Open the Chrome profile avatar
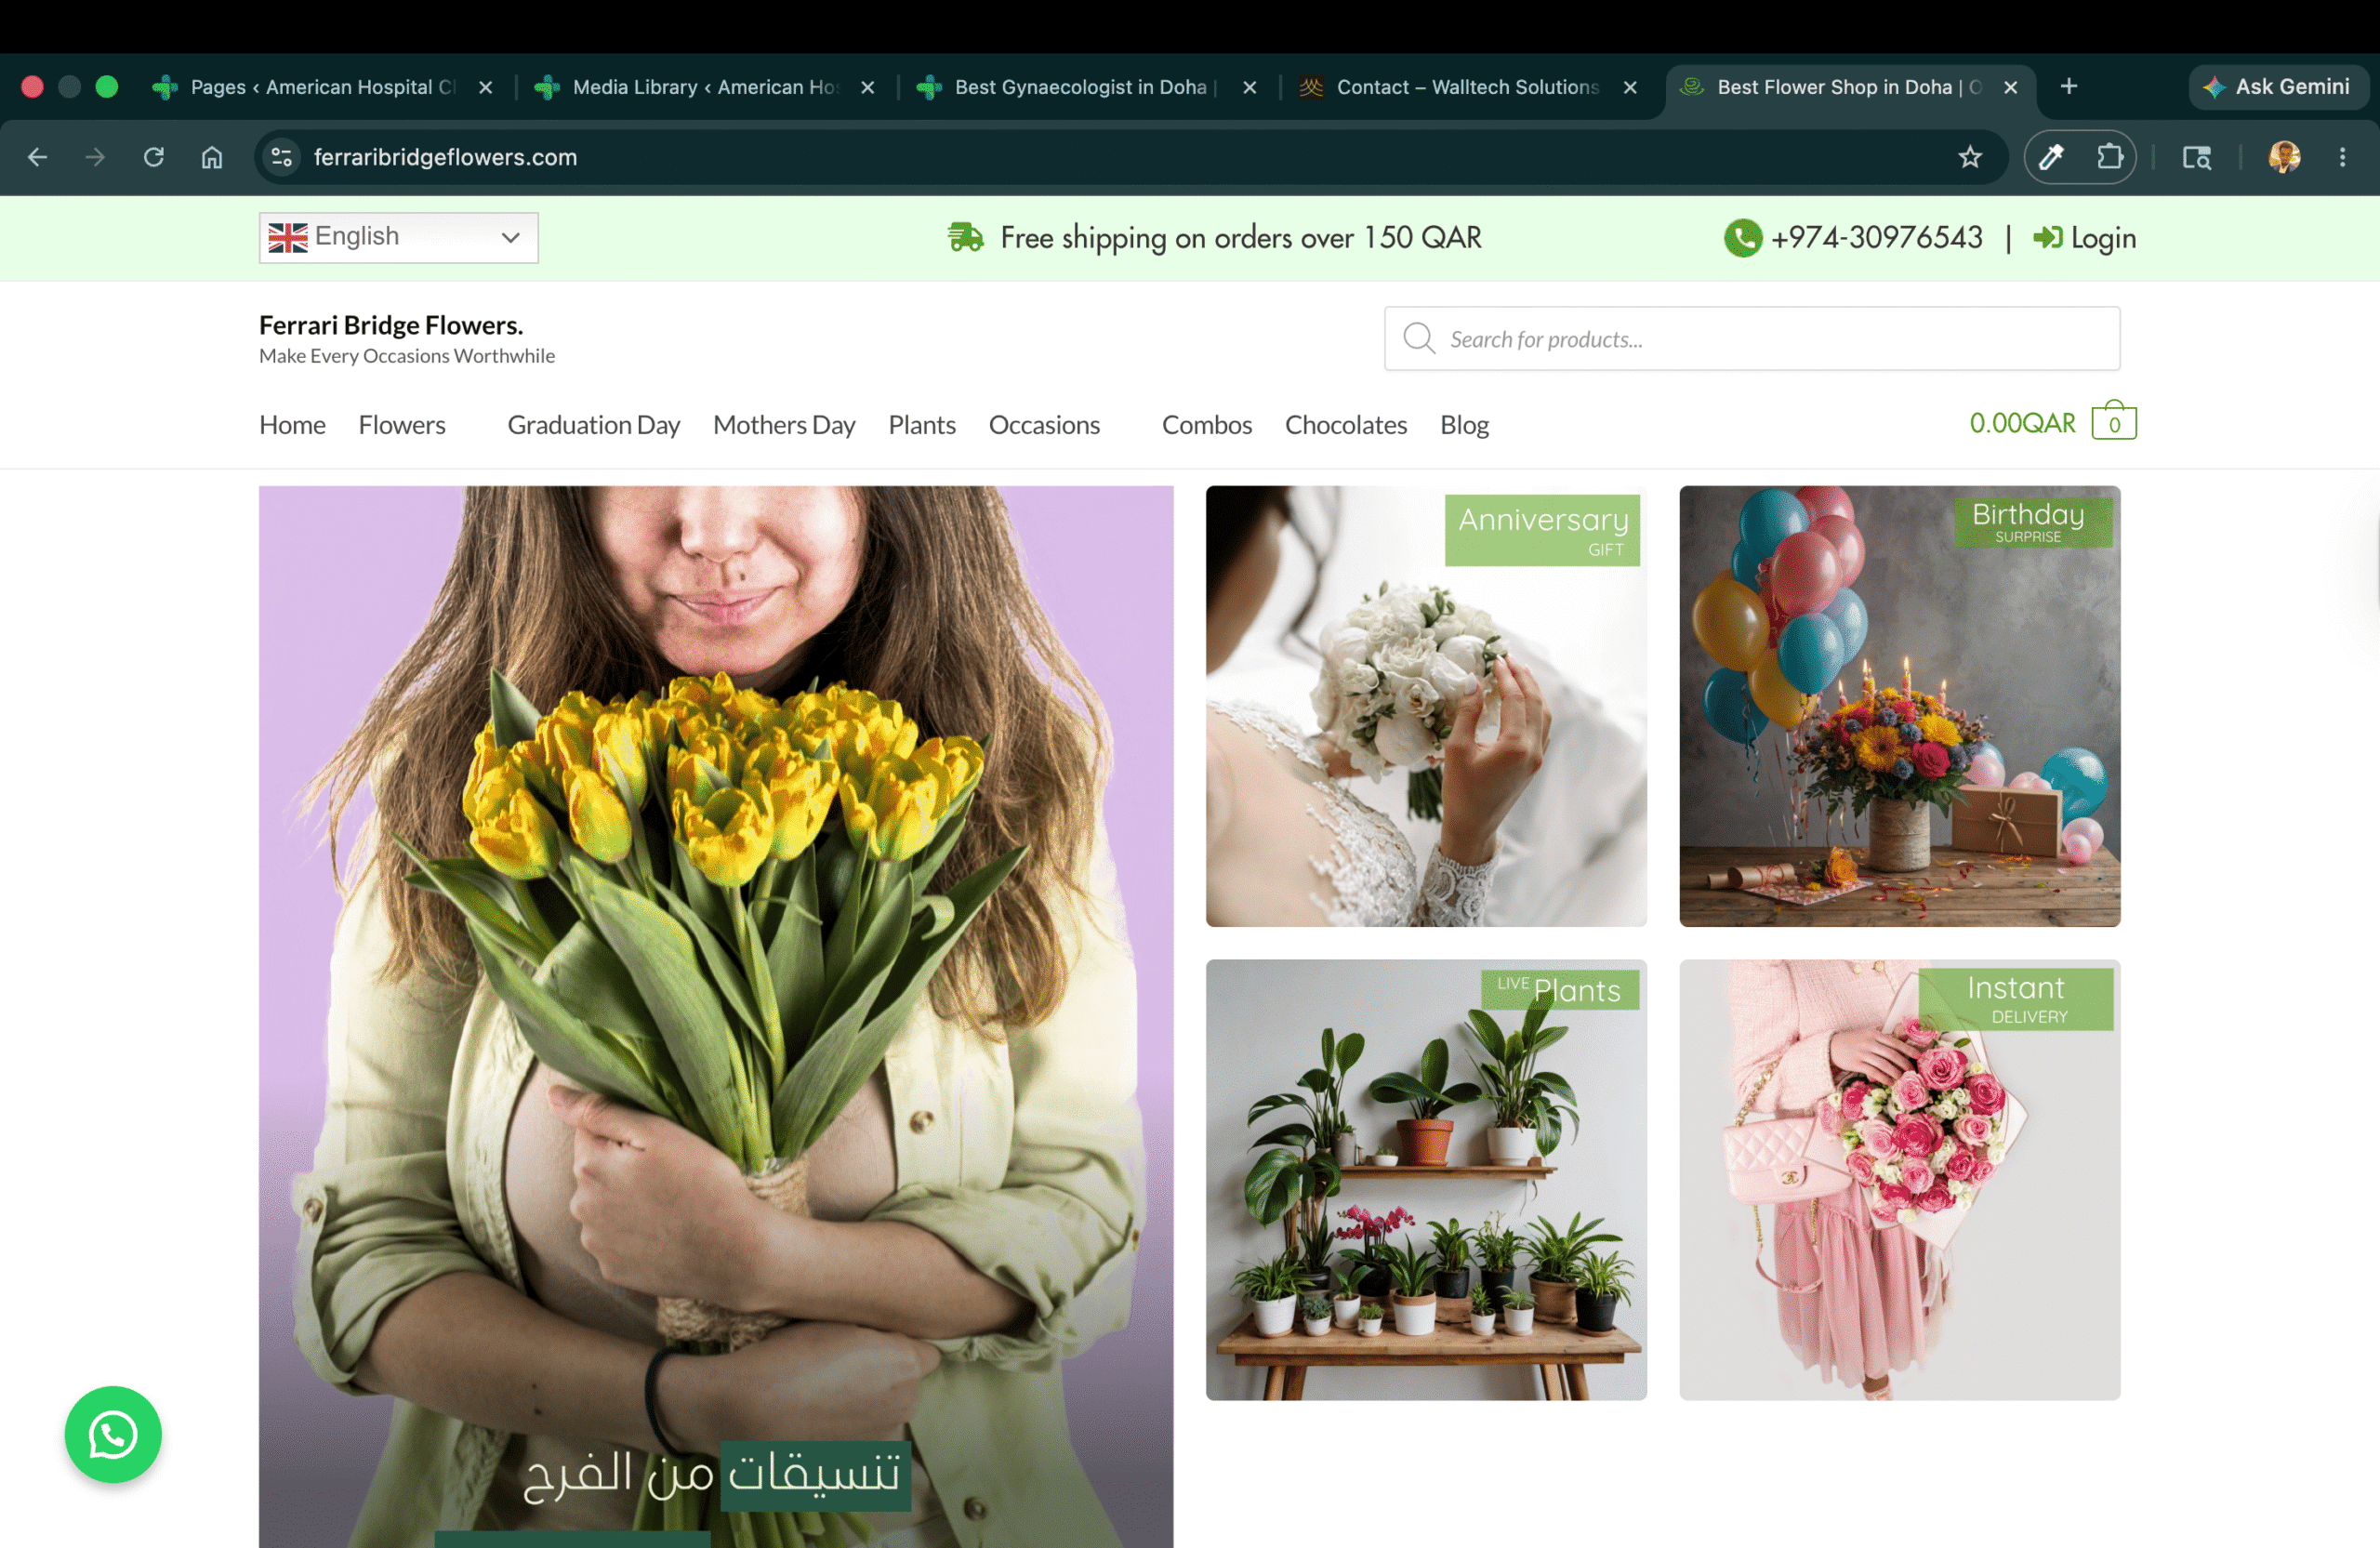The height and width of the screenshot is (1548, 2380). [x=2284, y=157]
